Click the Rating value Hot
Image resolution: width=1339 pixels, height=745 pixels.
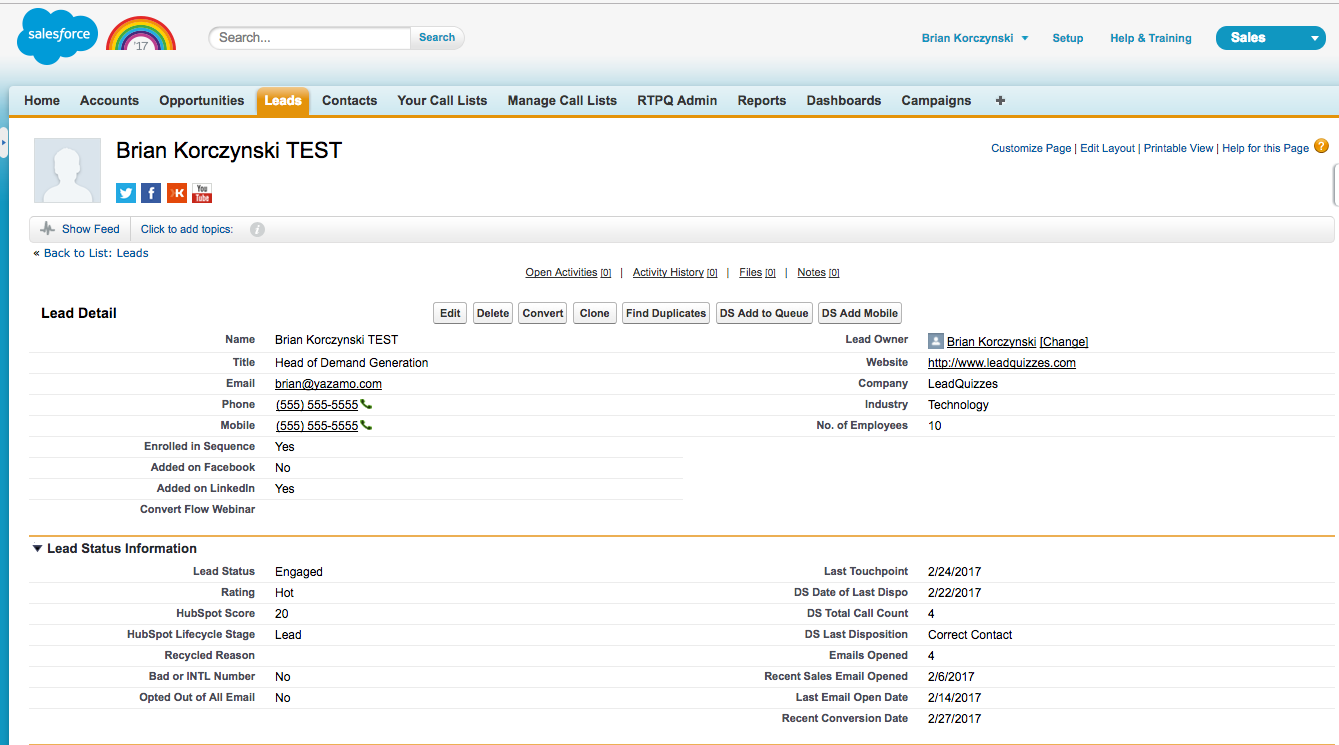point(284,593)
